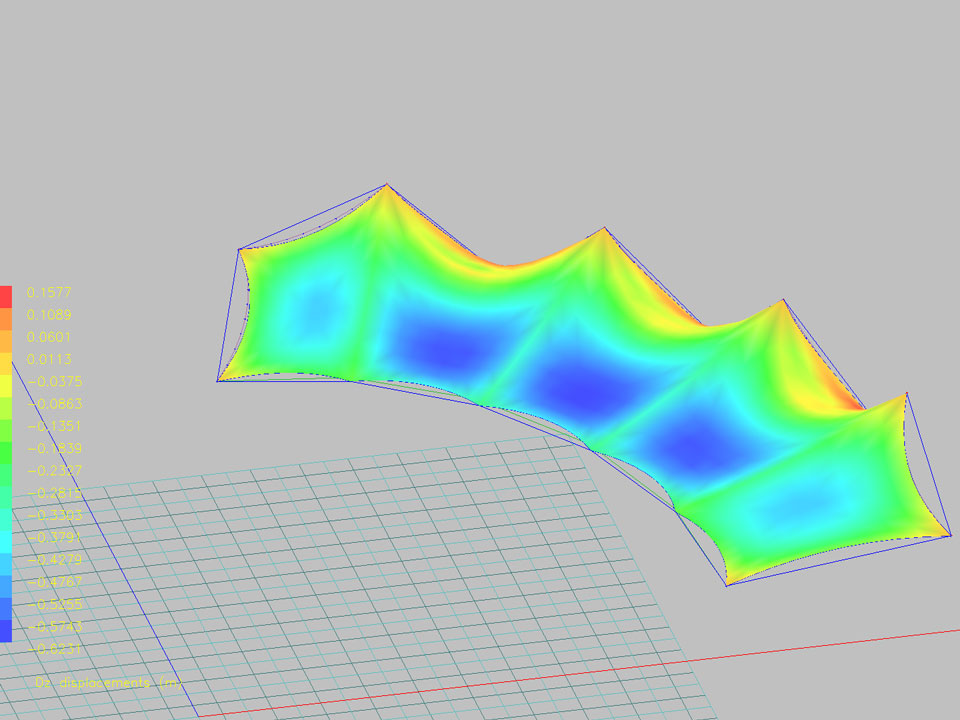The image size is (960, 720).
Task: Click the second peak from the left
Action: [604, 230]
